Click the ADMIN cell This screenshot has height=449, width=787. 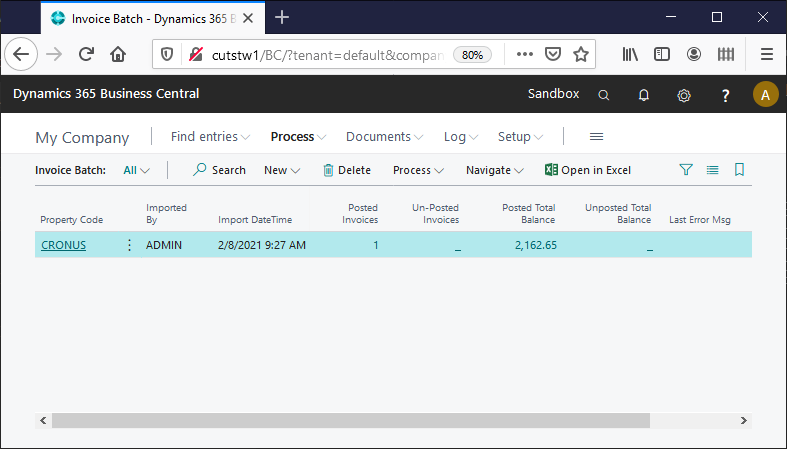164,245
